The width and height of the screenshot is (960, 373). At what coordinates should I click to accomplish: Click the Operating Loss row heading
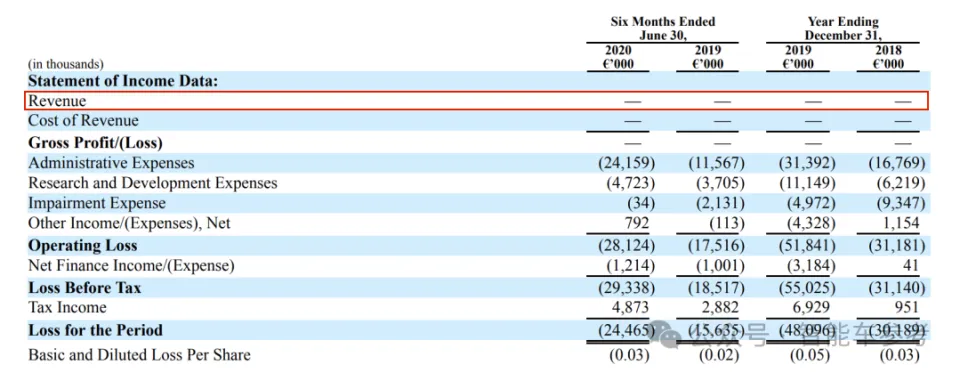click(x=83, y=246)
